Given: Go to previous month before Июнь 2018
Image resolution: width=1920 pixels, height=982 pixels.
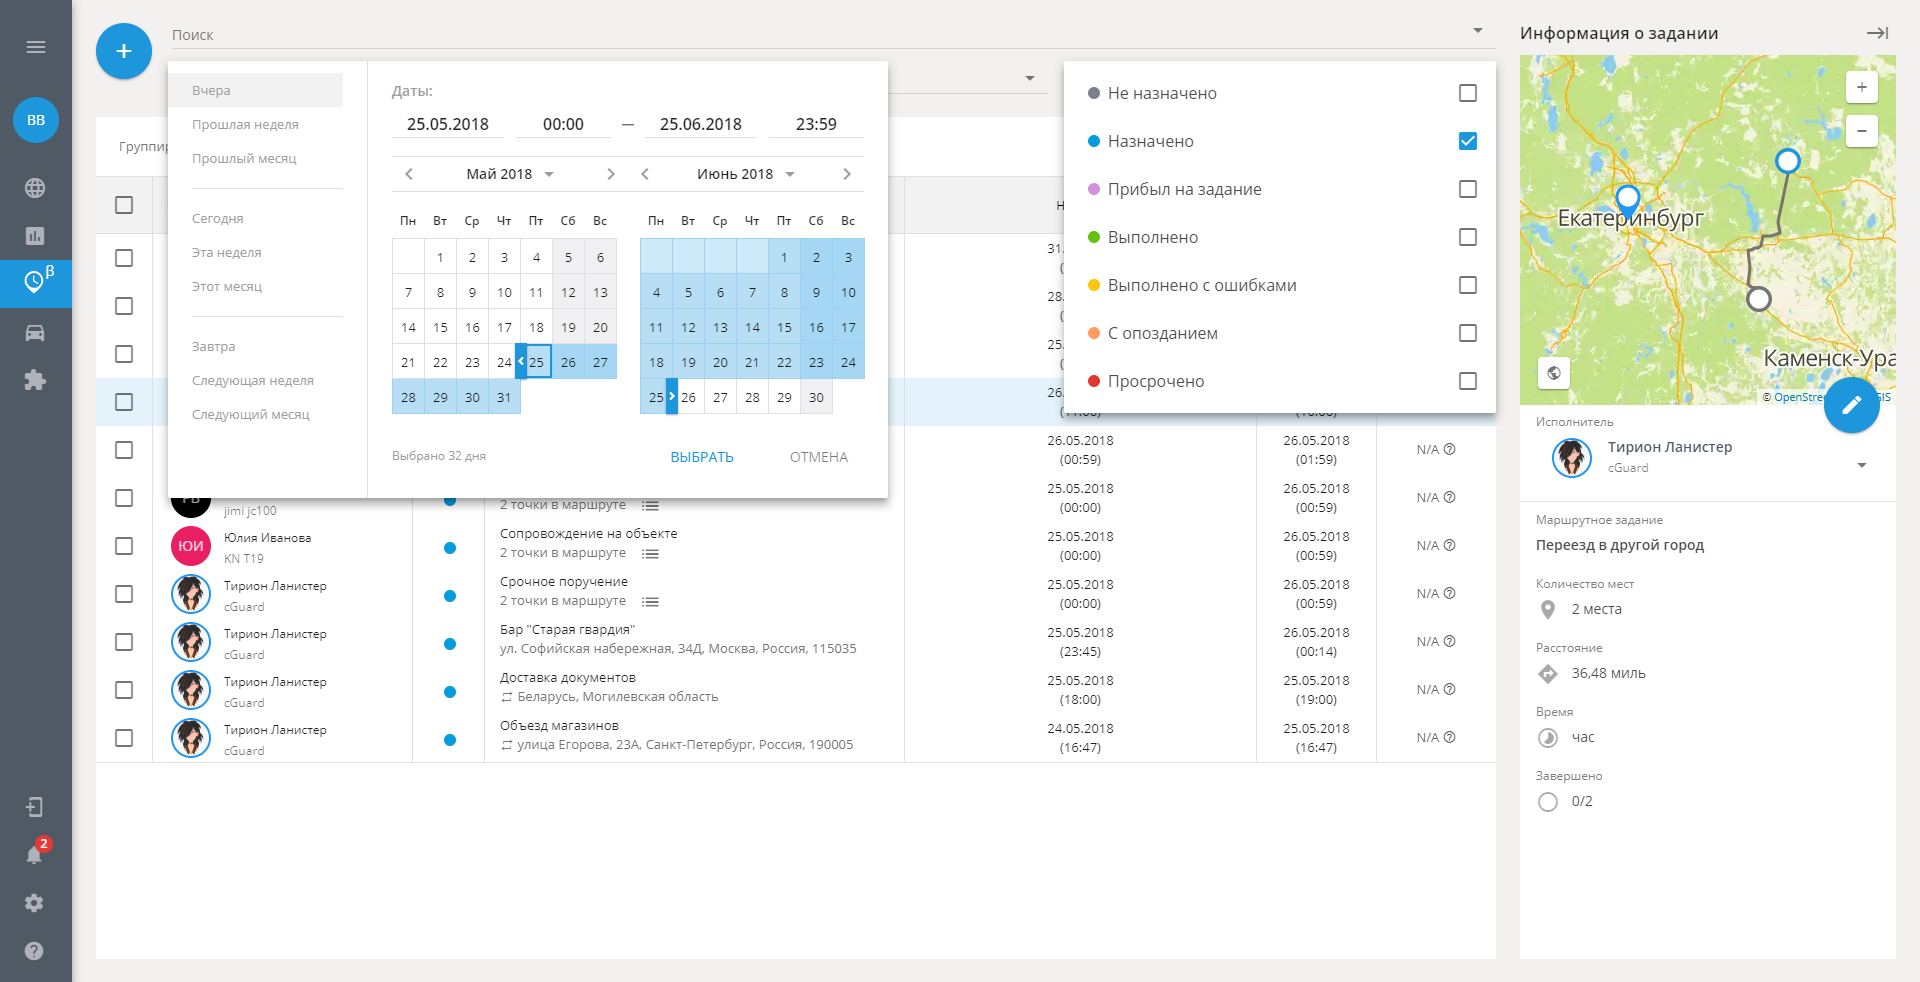Looking at the screenshot, I should click(x=645, y=174).
